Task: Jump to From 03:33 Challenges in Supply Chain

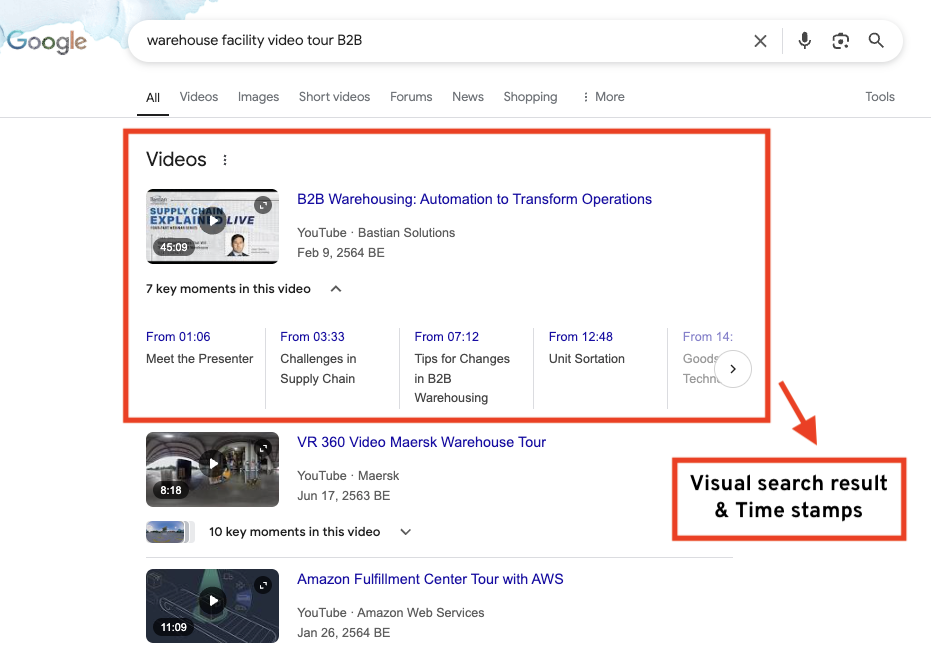Action: (318, 357)
